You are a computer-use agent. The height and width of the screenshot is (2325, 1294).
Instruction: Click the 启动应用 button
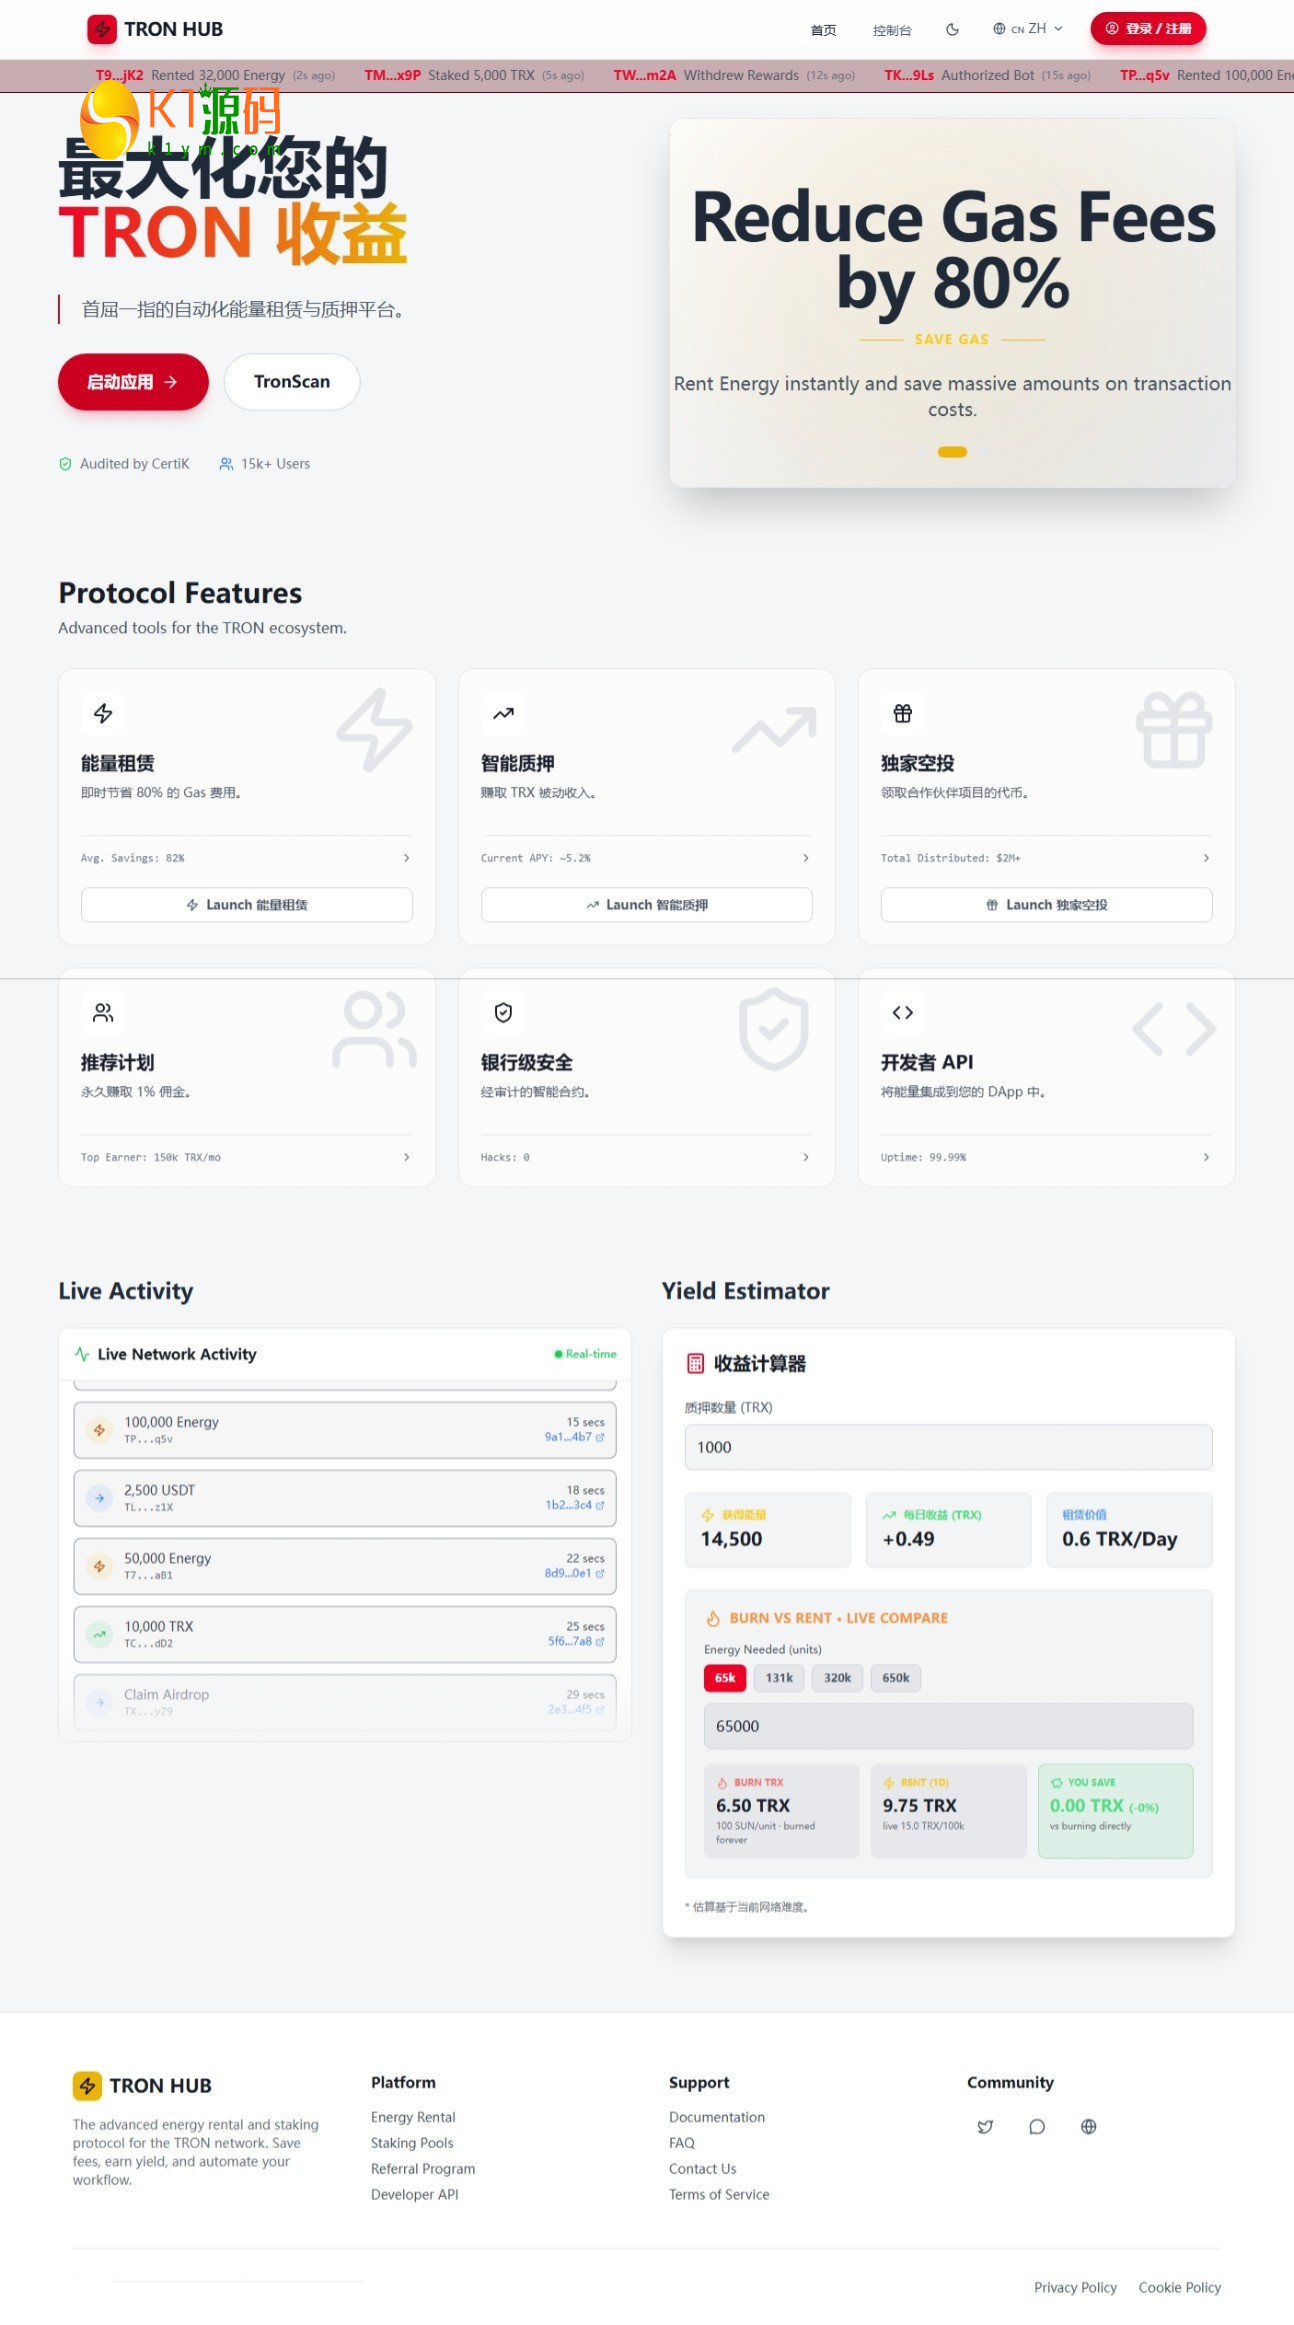click(133, 382)
